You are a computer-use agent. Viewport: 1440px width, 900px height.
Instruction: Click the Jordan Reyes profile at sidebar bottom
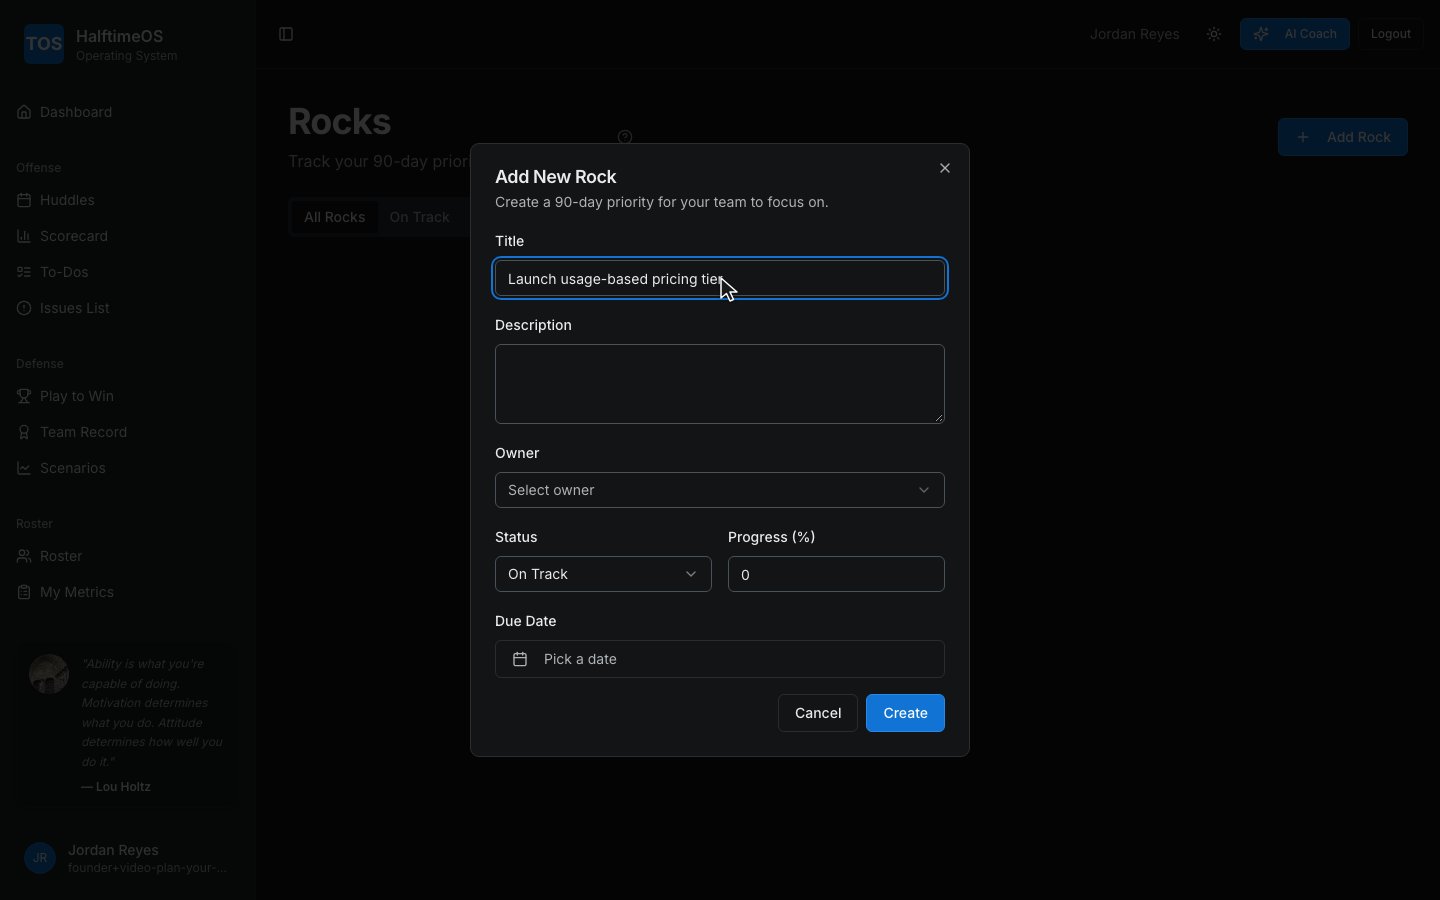point(128,858)
